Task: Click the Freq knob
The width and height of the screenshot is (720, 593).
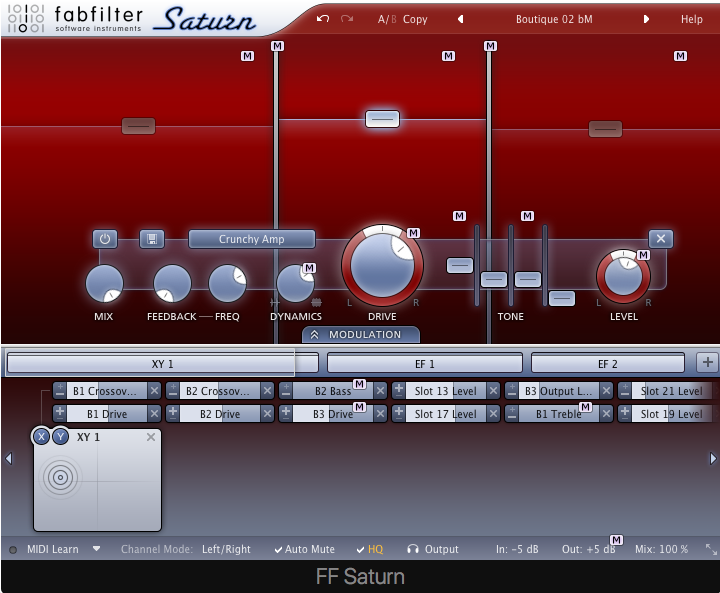Action: point(227,283)
